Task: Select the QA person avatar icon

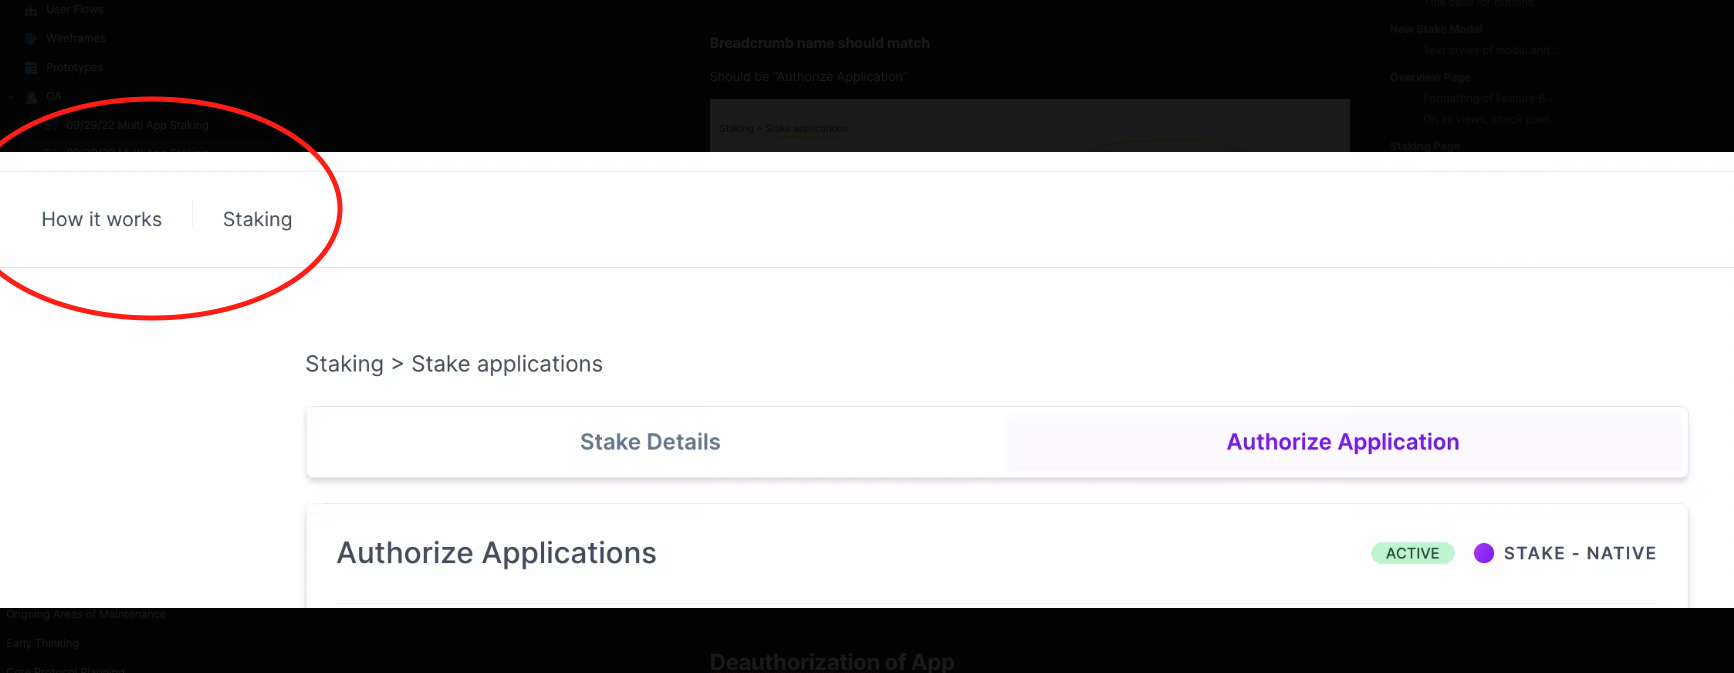Action: pos(31,96)
